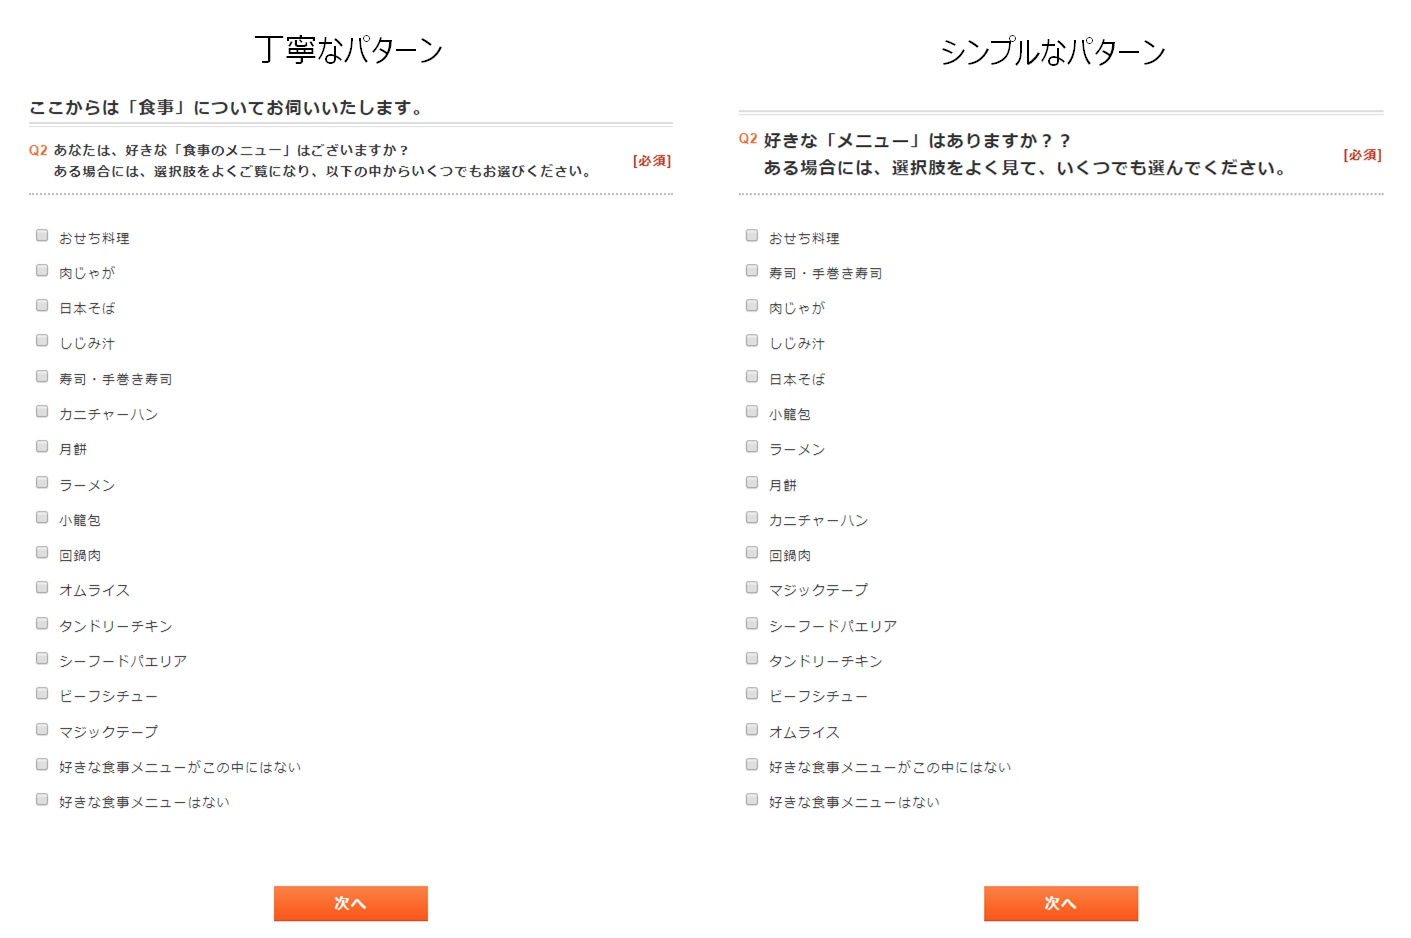Select シーフードパエリア in the シンプルなパターン list

click(752, 624)
